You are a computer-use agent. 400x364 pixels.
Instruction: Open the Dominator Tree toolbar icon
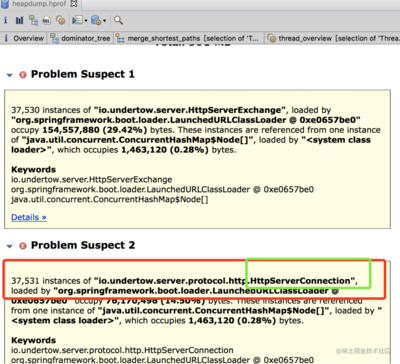coord(33,21)
